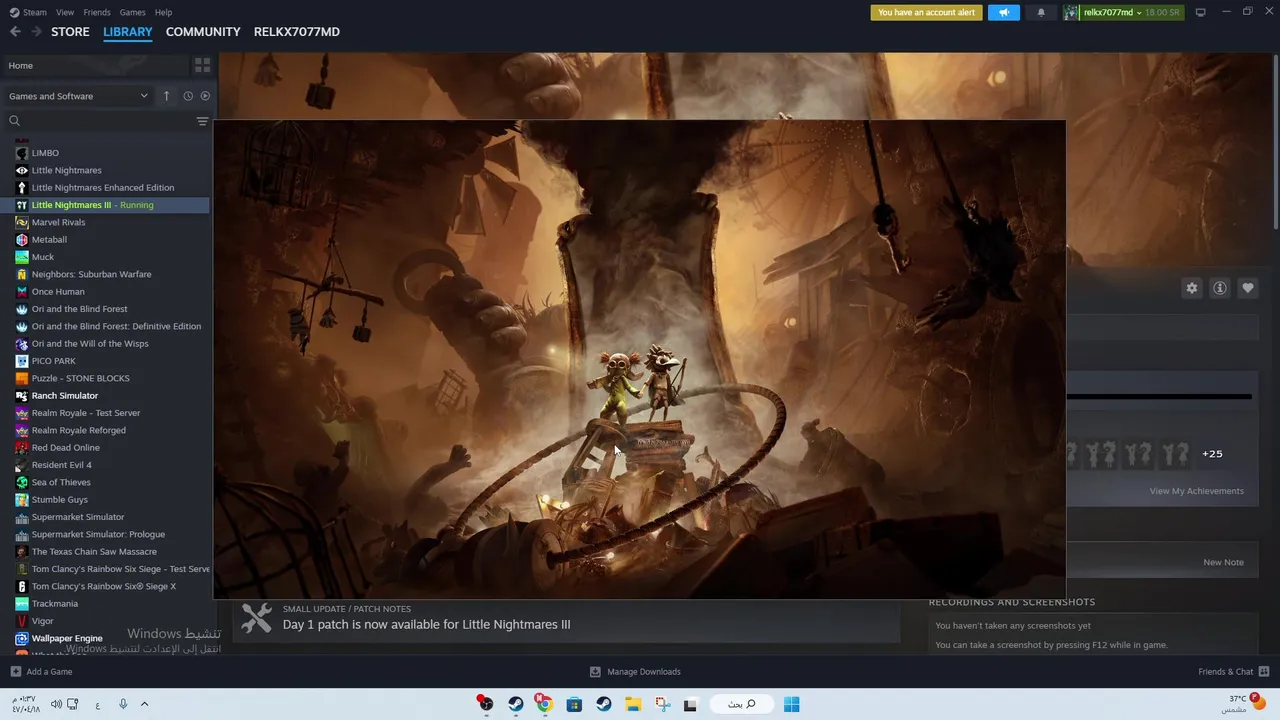Click the PICO PARK game icon
This screenshot has width=1280, height=720.
tap(22, 361)
